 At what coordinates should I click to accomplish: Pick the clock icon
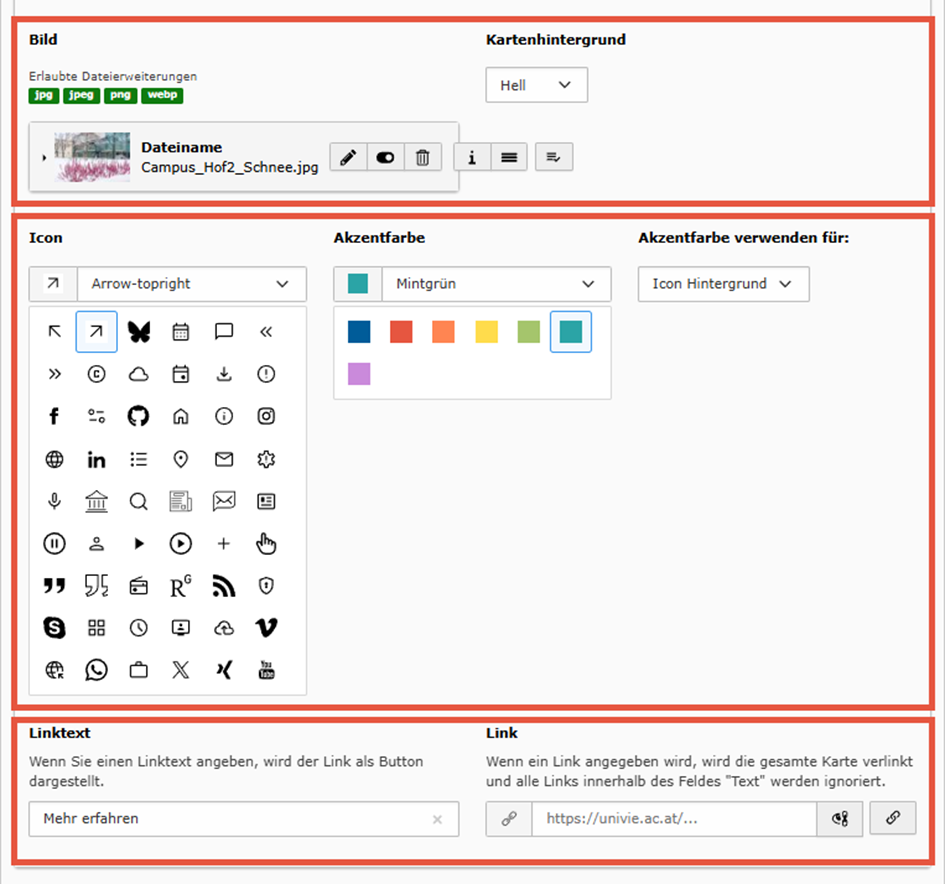139,628
